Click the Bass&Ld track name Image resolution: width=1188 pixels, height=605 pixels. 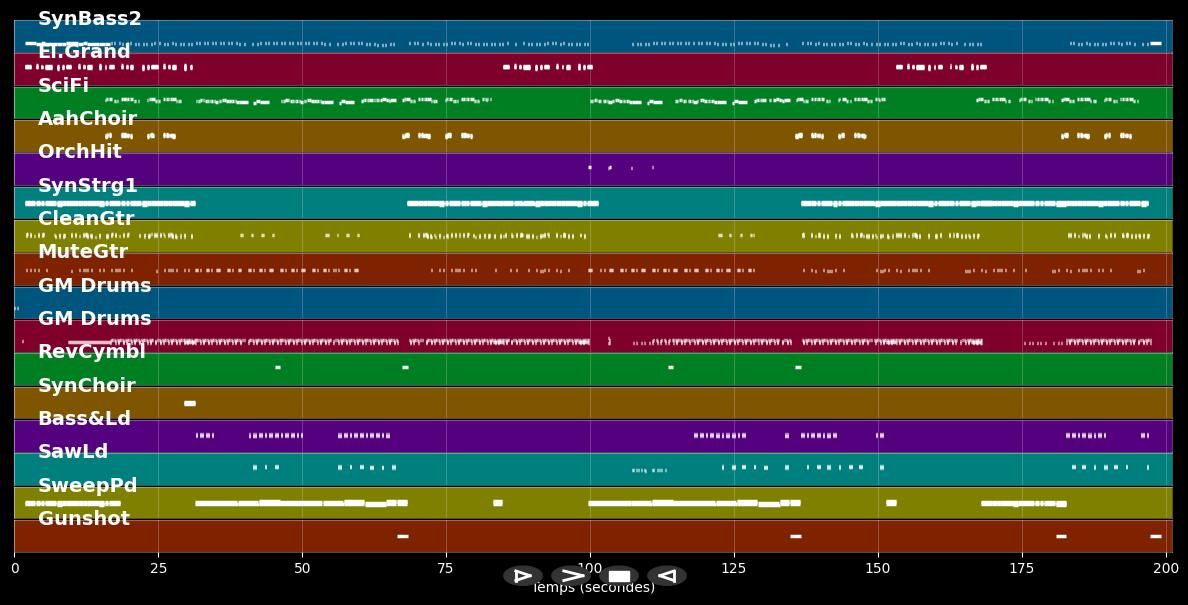87,418
